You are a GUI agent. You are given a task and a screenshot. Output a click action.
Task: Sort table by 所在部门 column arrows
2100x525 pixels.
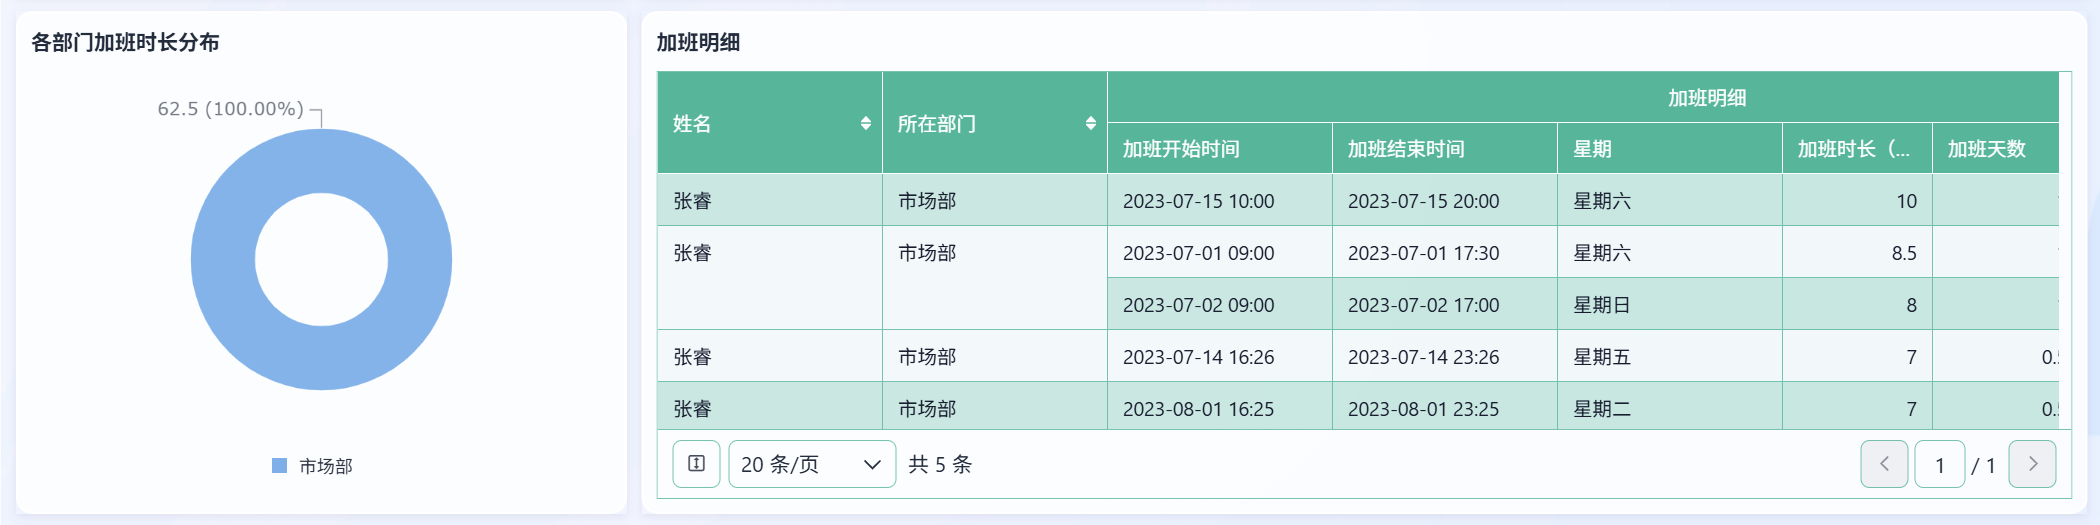(x=1091, y=123)
